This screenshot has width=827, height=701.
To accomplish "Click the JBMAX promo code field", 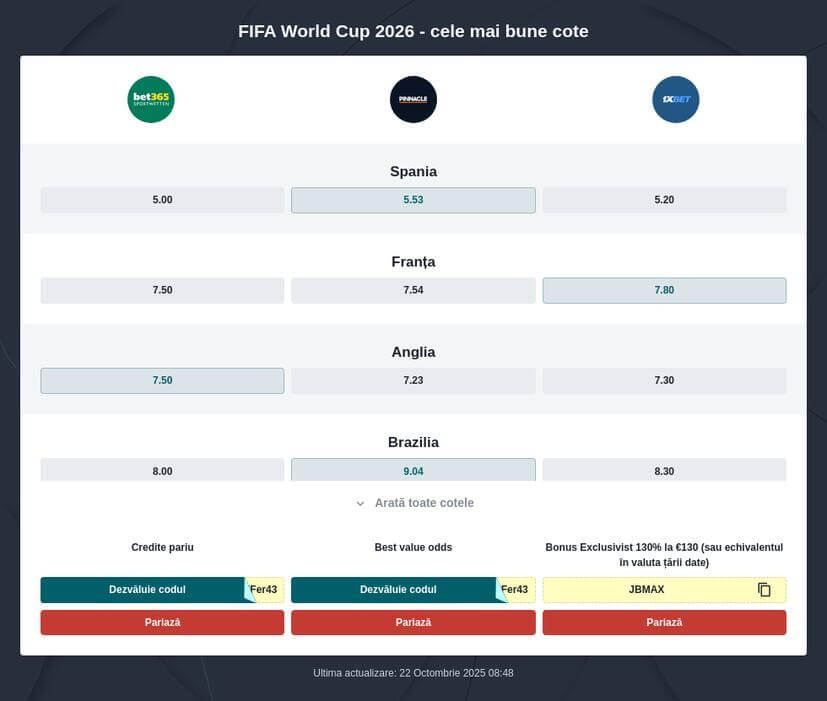I will click(646, 590).
